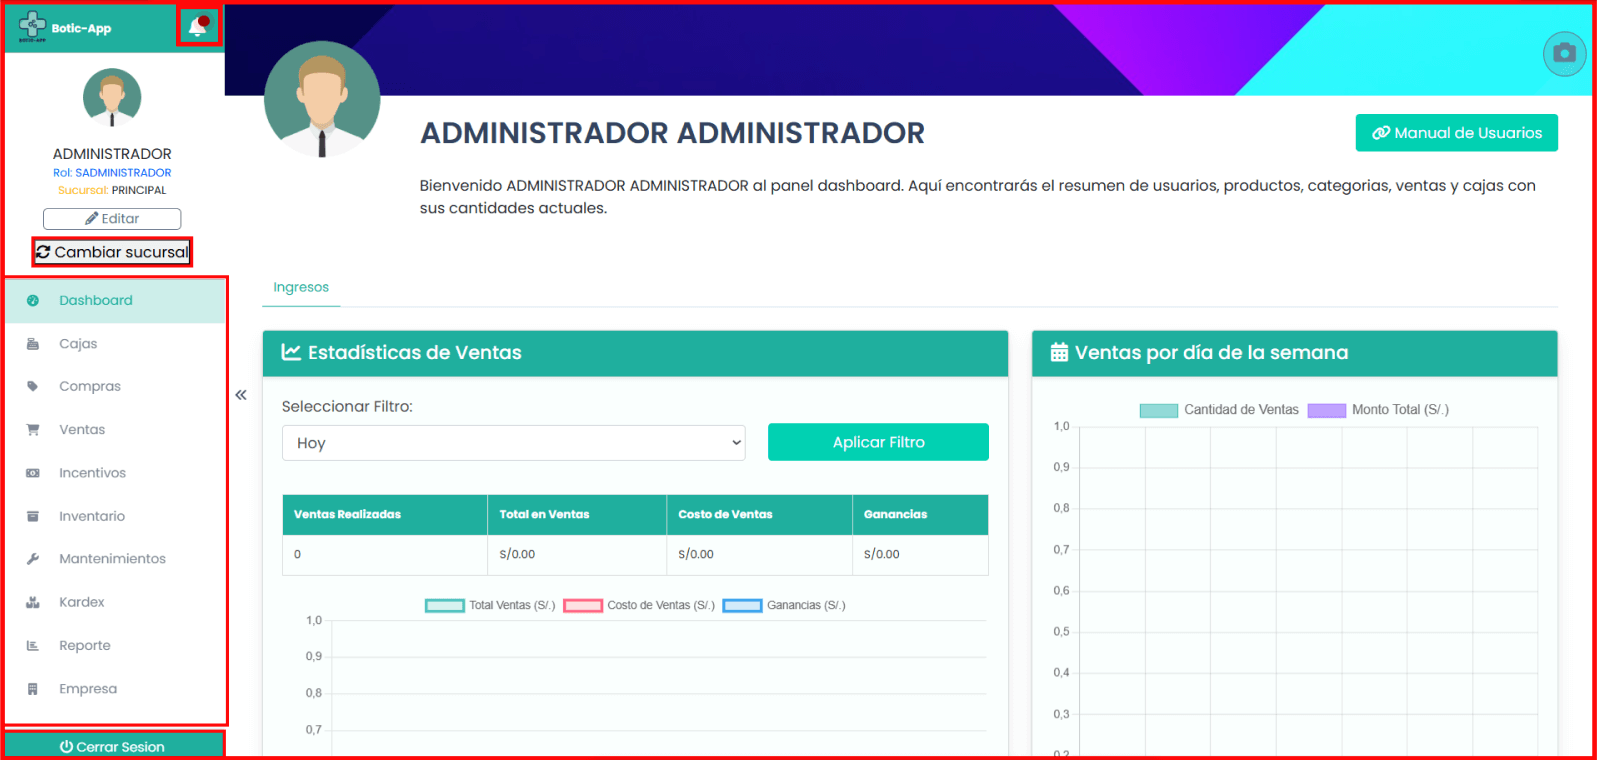Click the camera icon on the banner

1564,53
